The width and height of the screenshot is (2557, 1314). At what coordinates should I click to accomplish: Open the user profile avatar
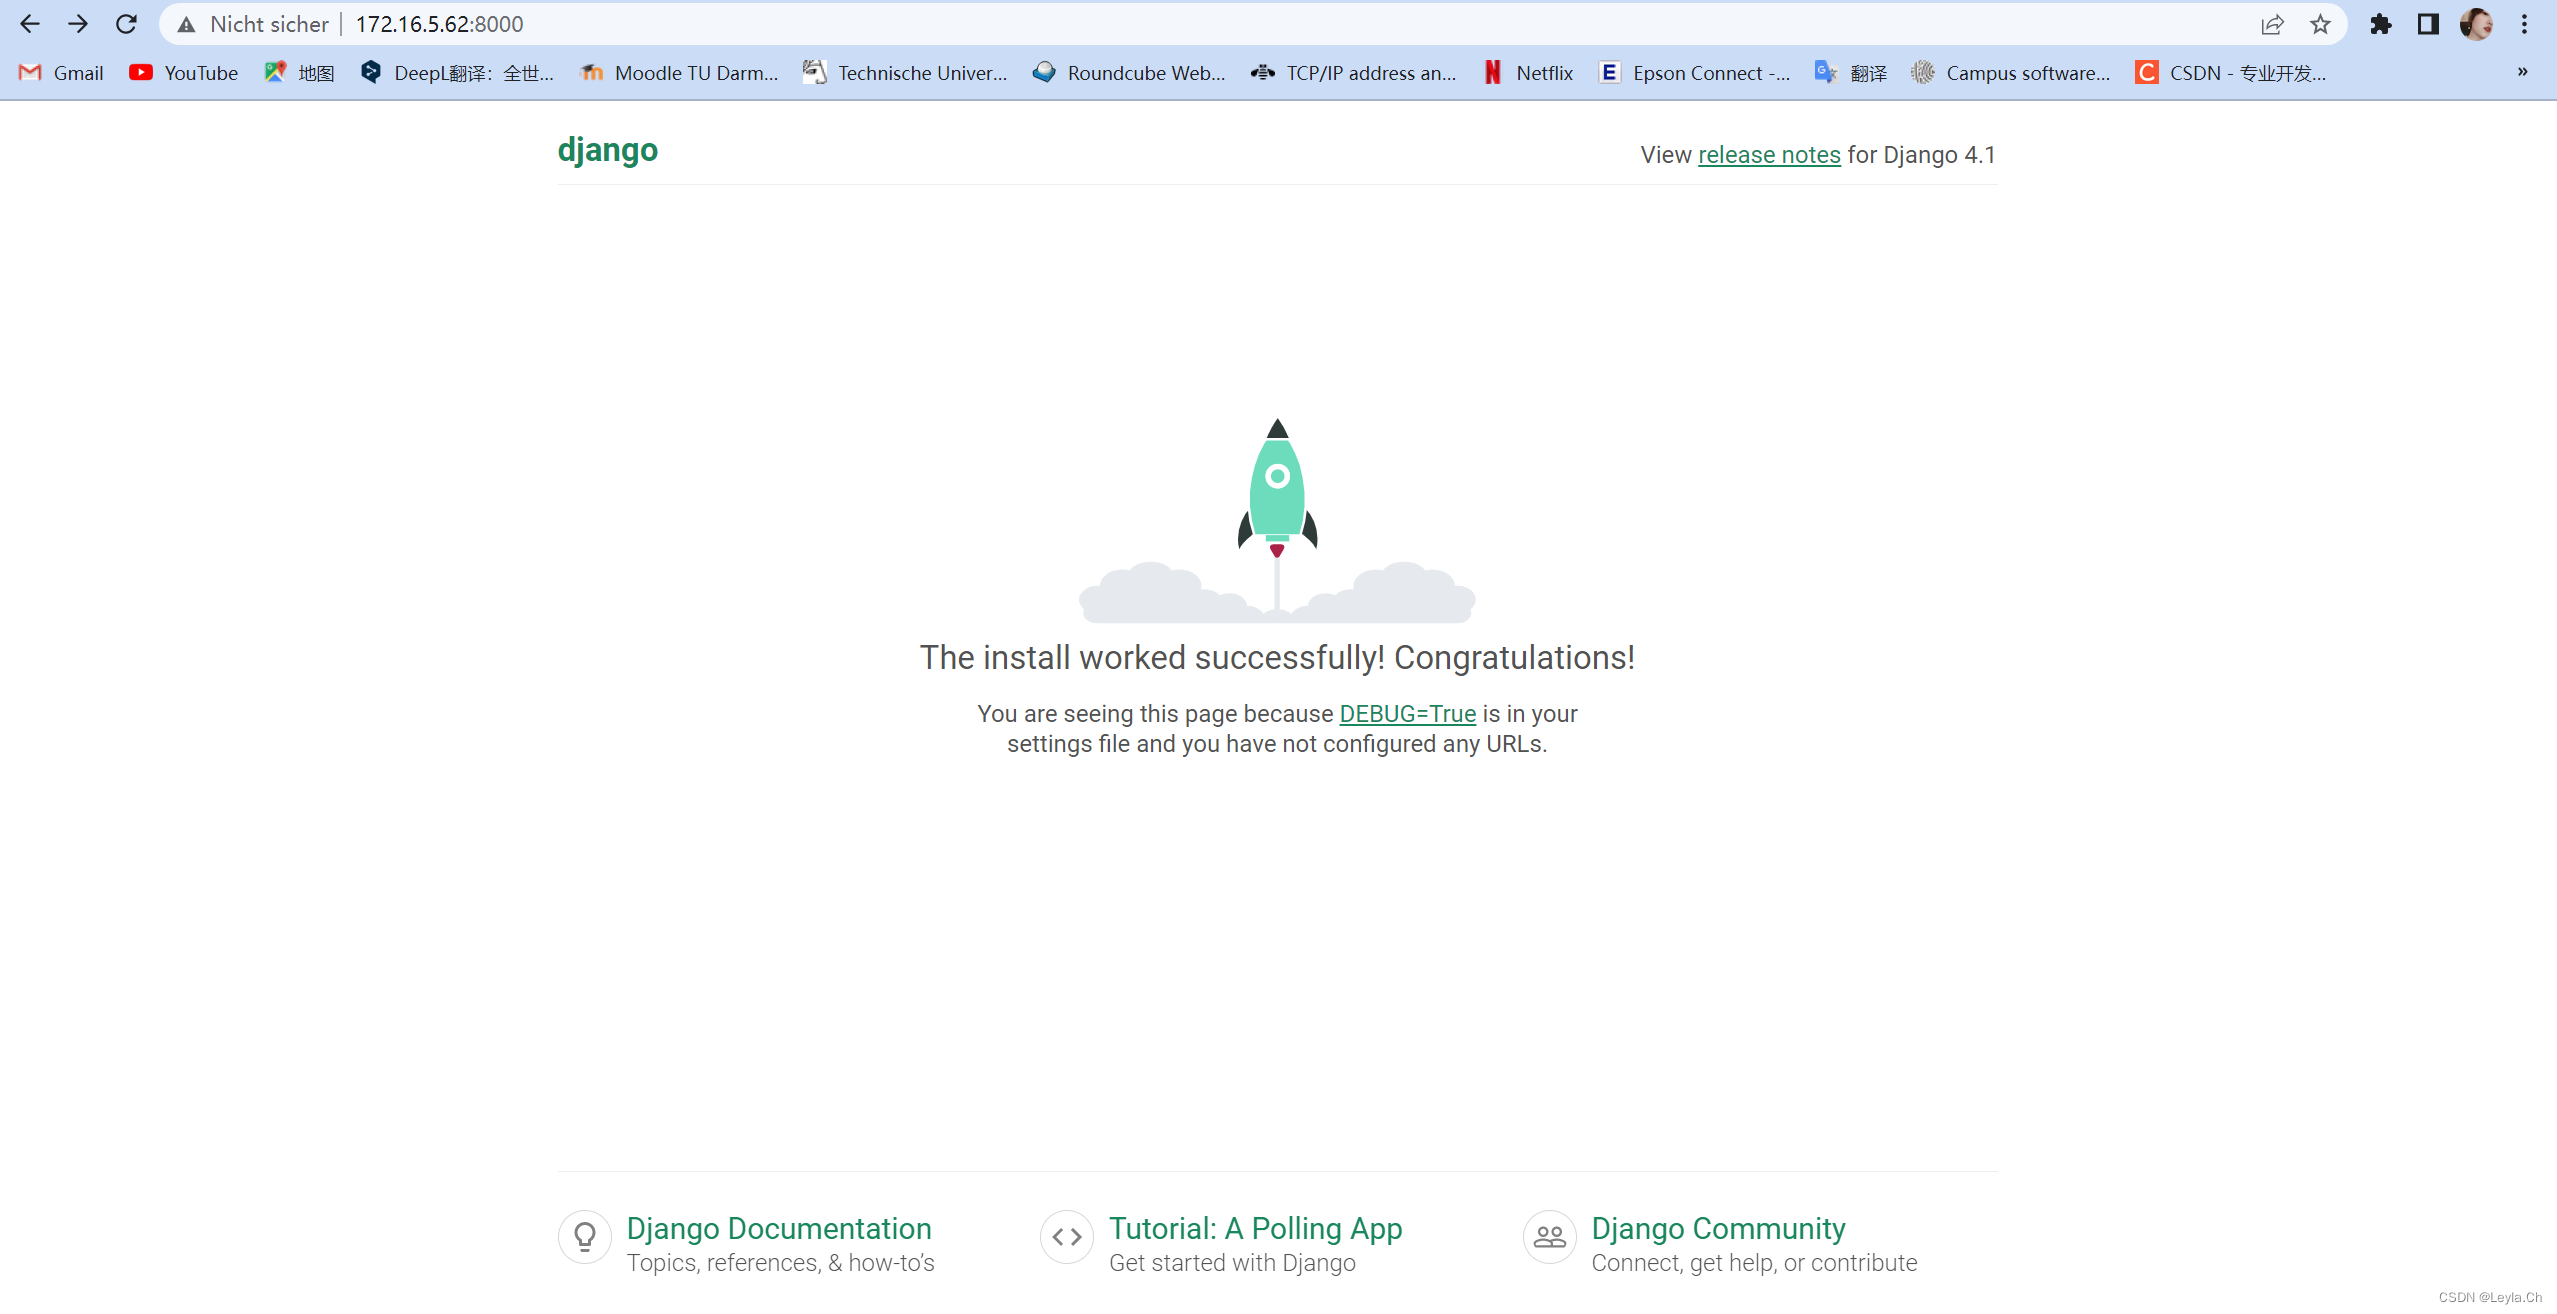coord(2476,24)
